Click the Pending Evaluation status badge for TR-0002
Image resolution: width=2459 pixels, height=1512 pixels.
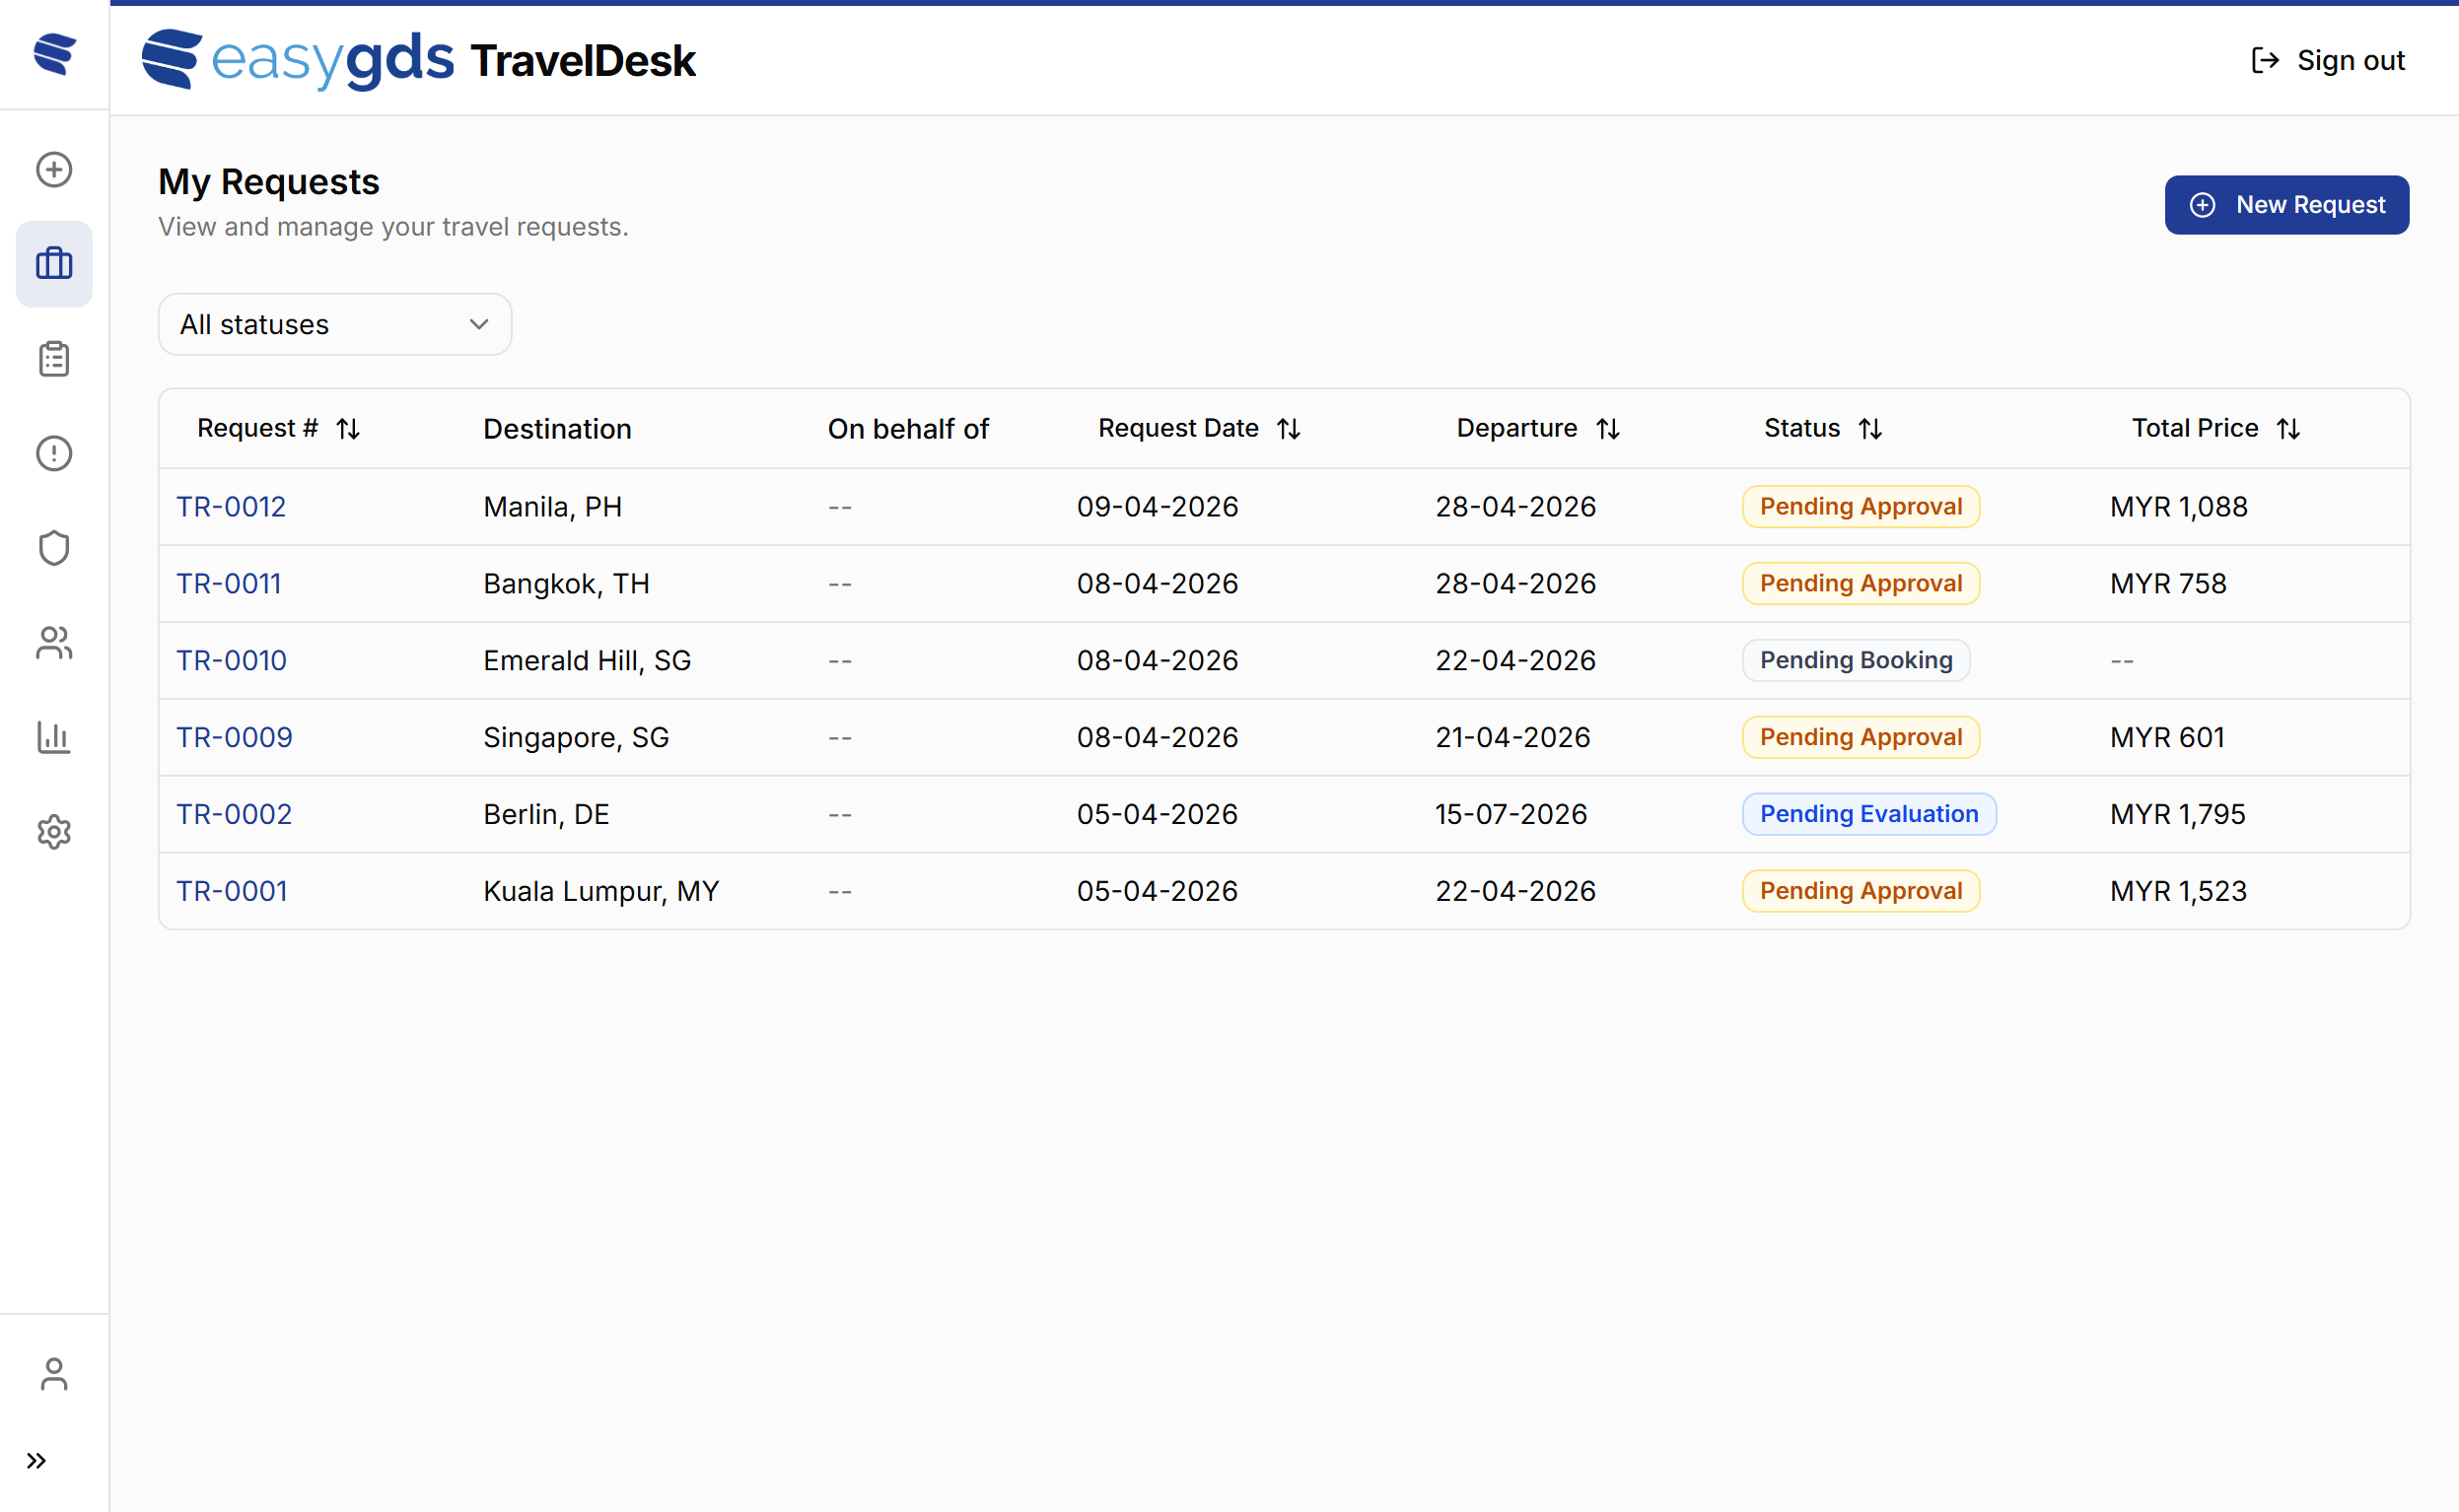pos(1868,813)
